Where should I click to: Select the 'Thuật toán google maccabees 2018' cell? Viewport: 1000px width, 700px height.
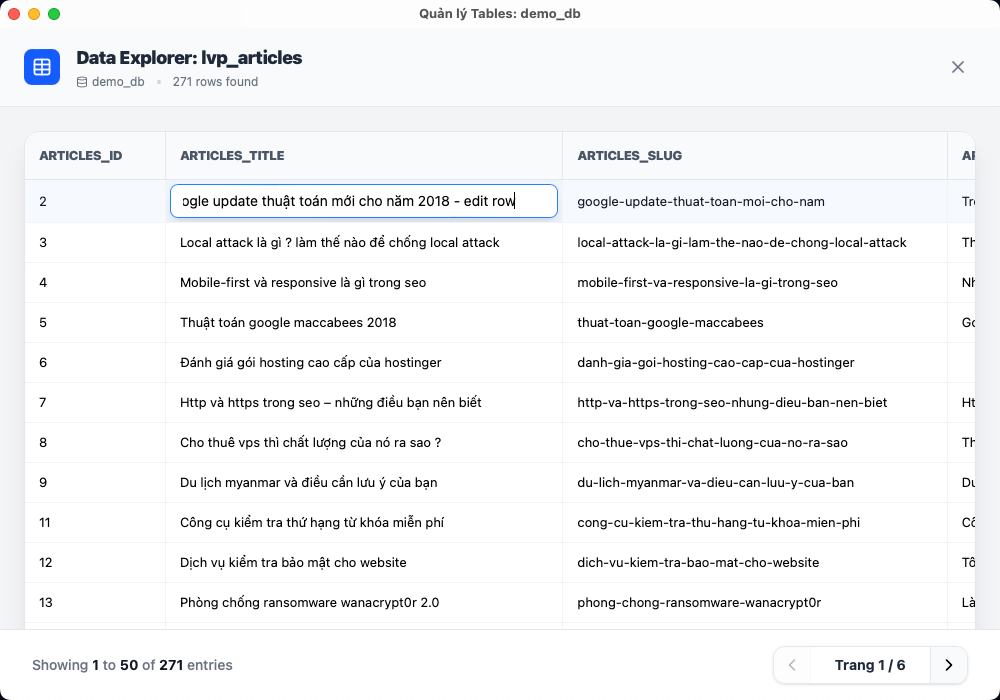[288, 322]
